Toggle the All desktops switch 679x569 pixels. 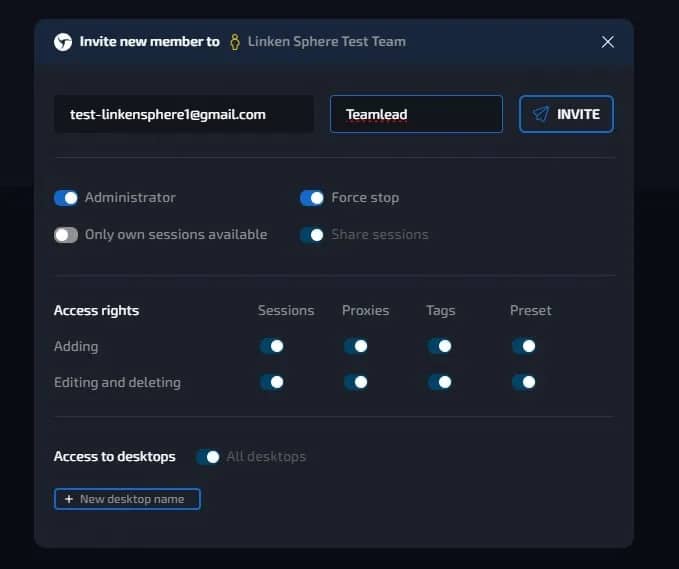[208, 457]
